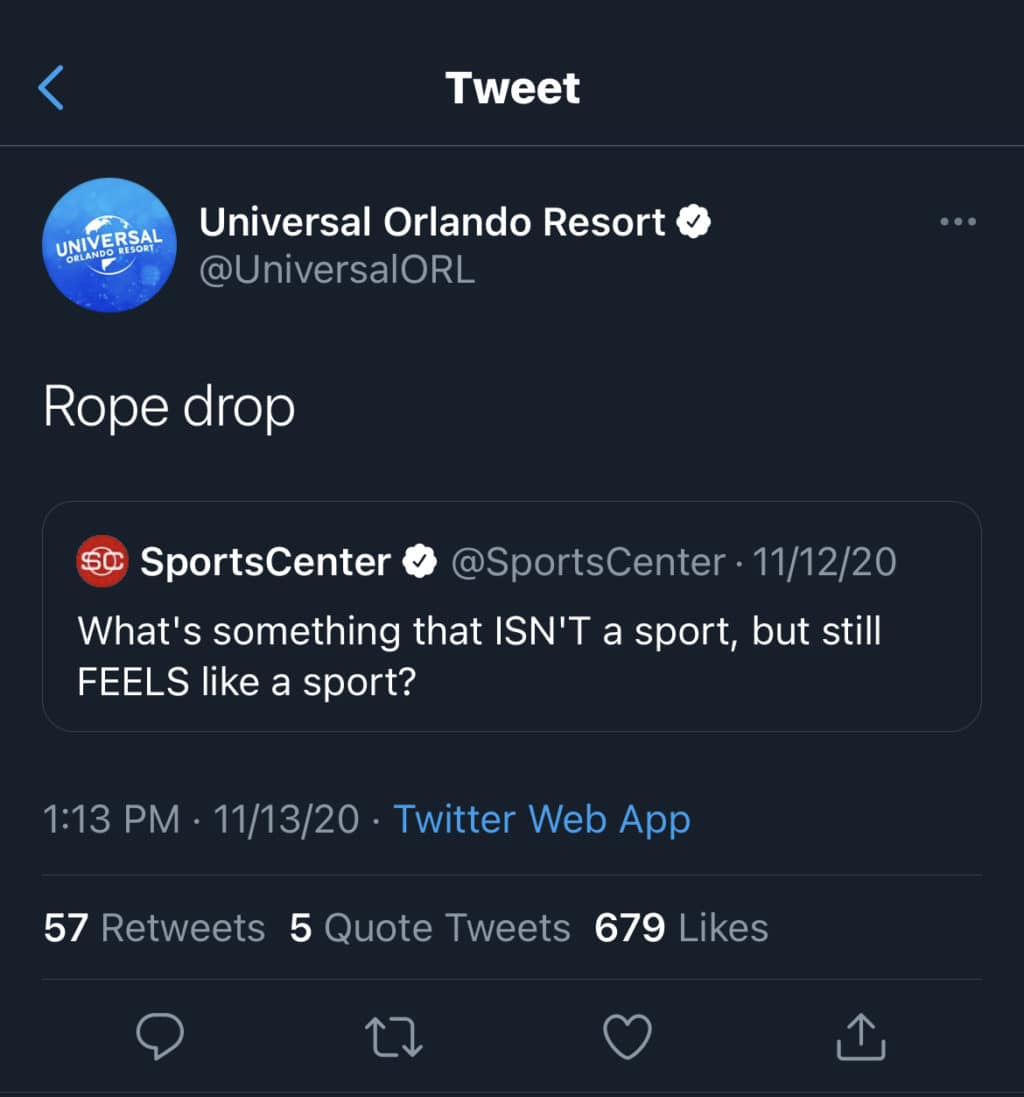The width and height of the screenshot is (1024, 1097).
Task: Open the @UniversalORL handle
Action: pyautogui.click(x=337, y=270)
